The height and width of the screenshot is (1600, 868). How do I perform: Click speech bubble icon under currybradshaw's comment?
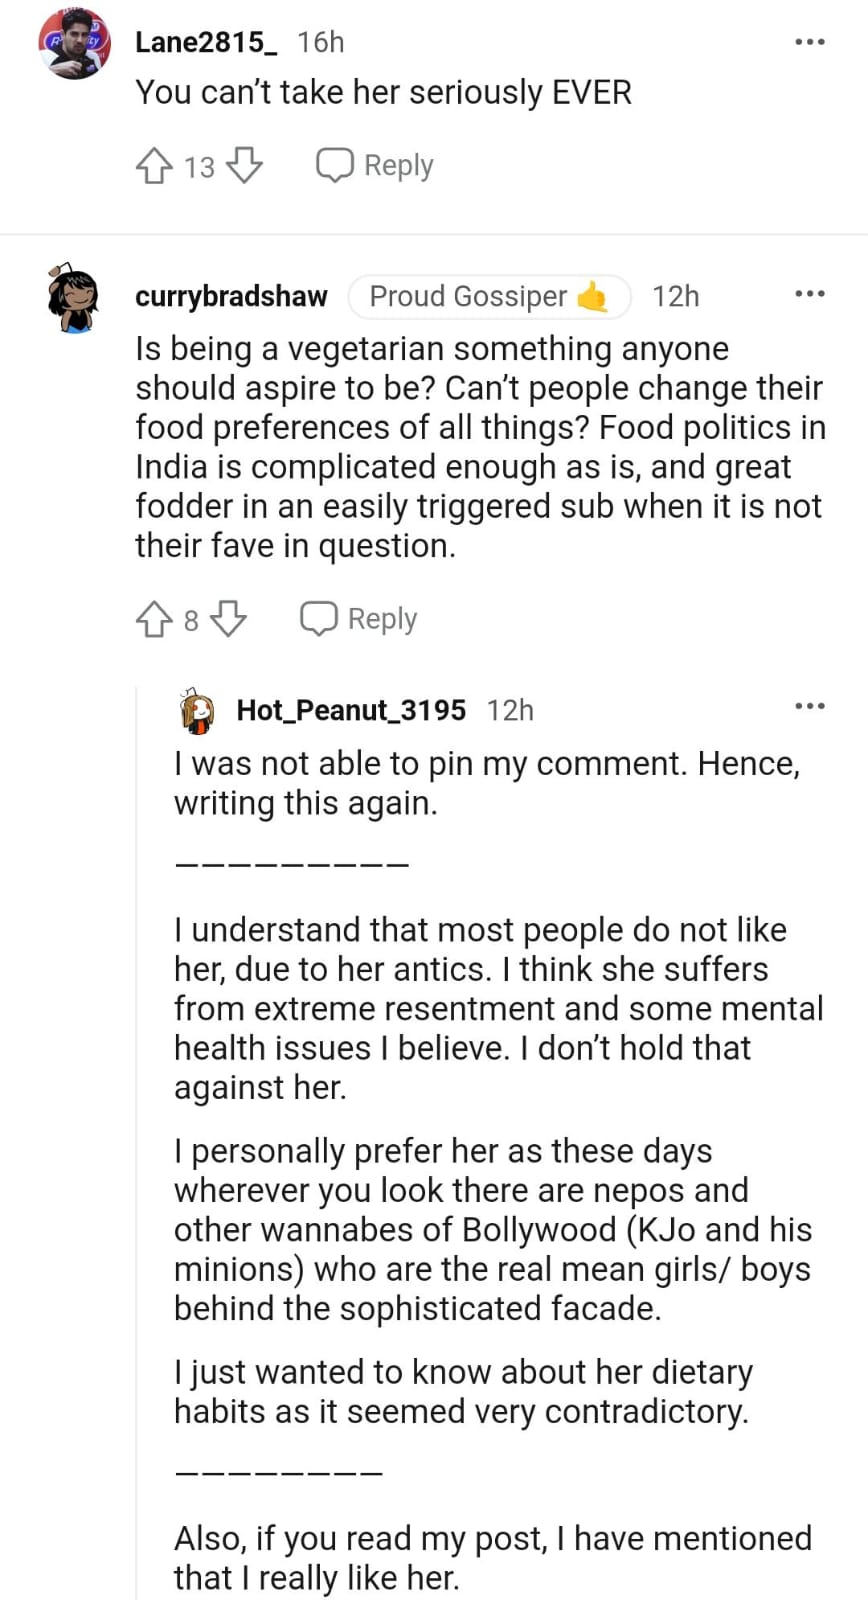pos(318,619)
